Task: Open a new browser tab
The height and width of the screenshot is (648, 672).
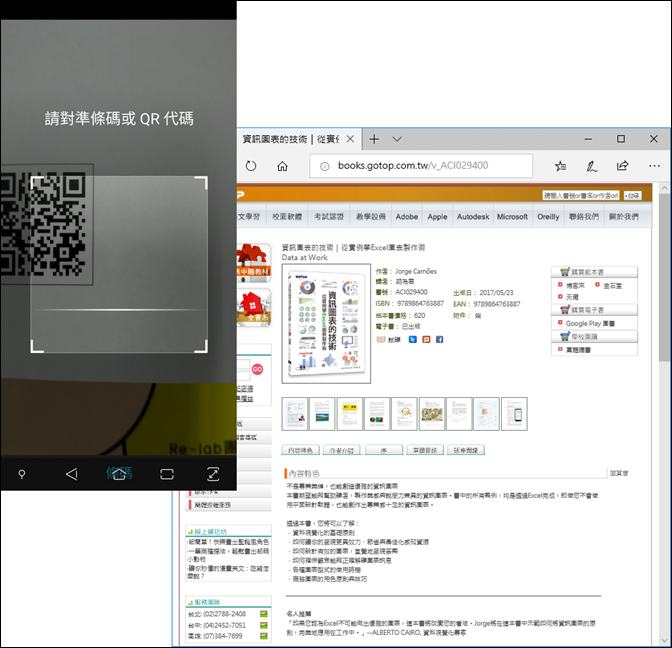Action: [x=374, y=139]
